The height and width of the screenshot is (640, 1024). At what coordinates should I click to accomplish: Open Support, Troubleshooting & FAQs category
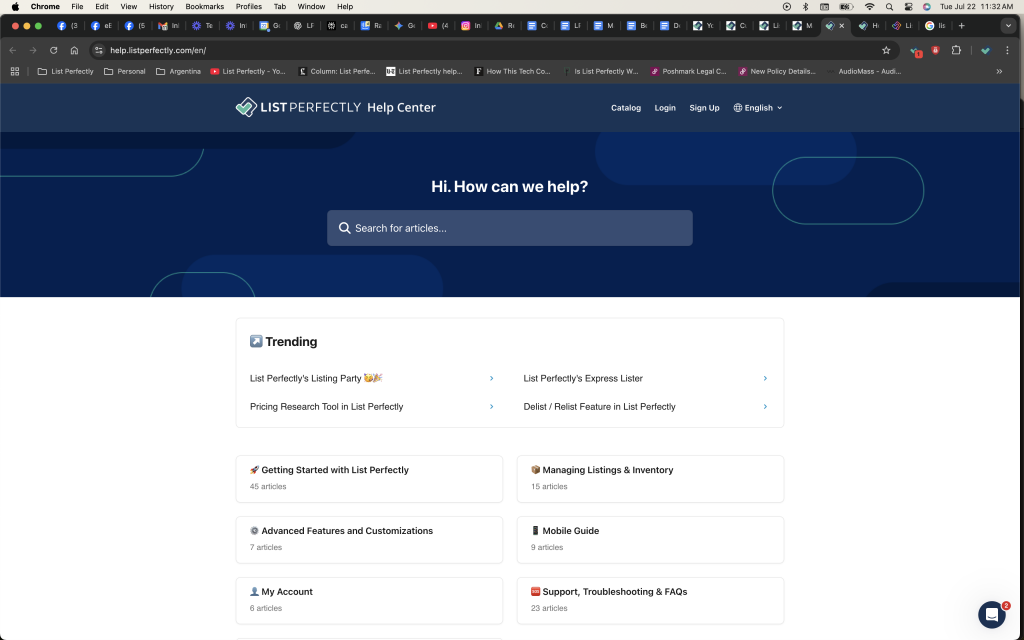(650, 600)
